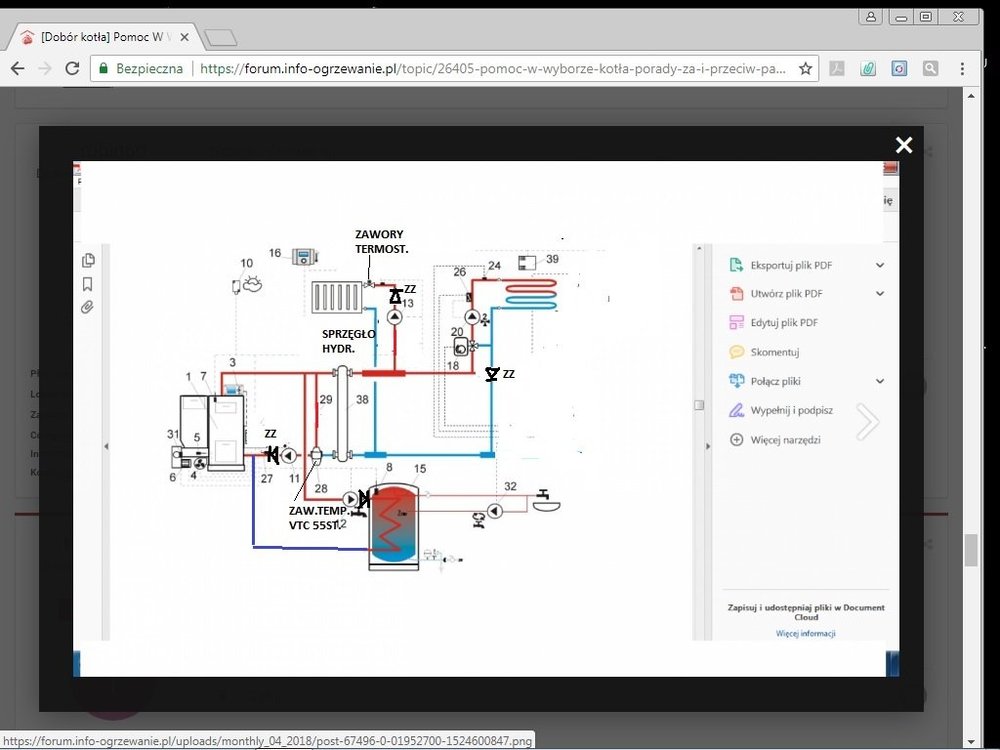Viewport: 1000px width, 750px height.
Task: Expand the Połącz pliki chevron
Action: pyautogui.click(x=880, y=381)
